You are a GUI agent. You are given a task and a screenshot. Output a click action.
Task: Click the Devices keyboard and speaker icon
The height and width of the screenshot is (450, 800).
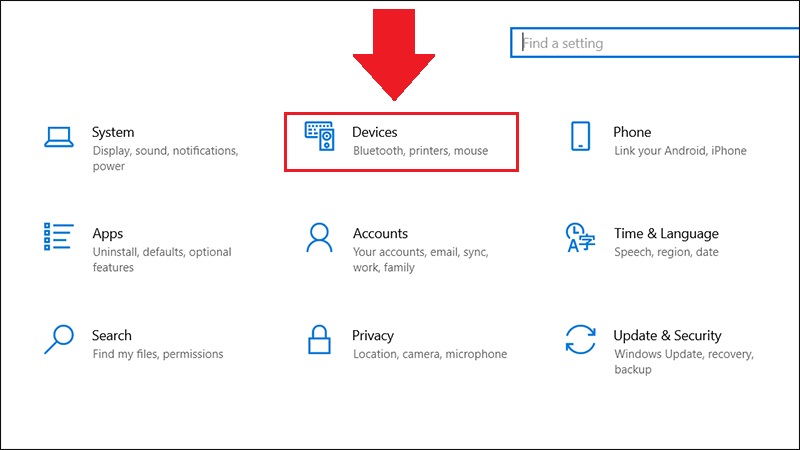(x=320, y=136)
